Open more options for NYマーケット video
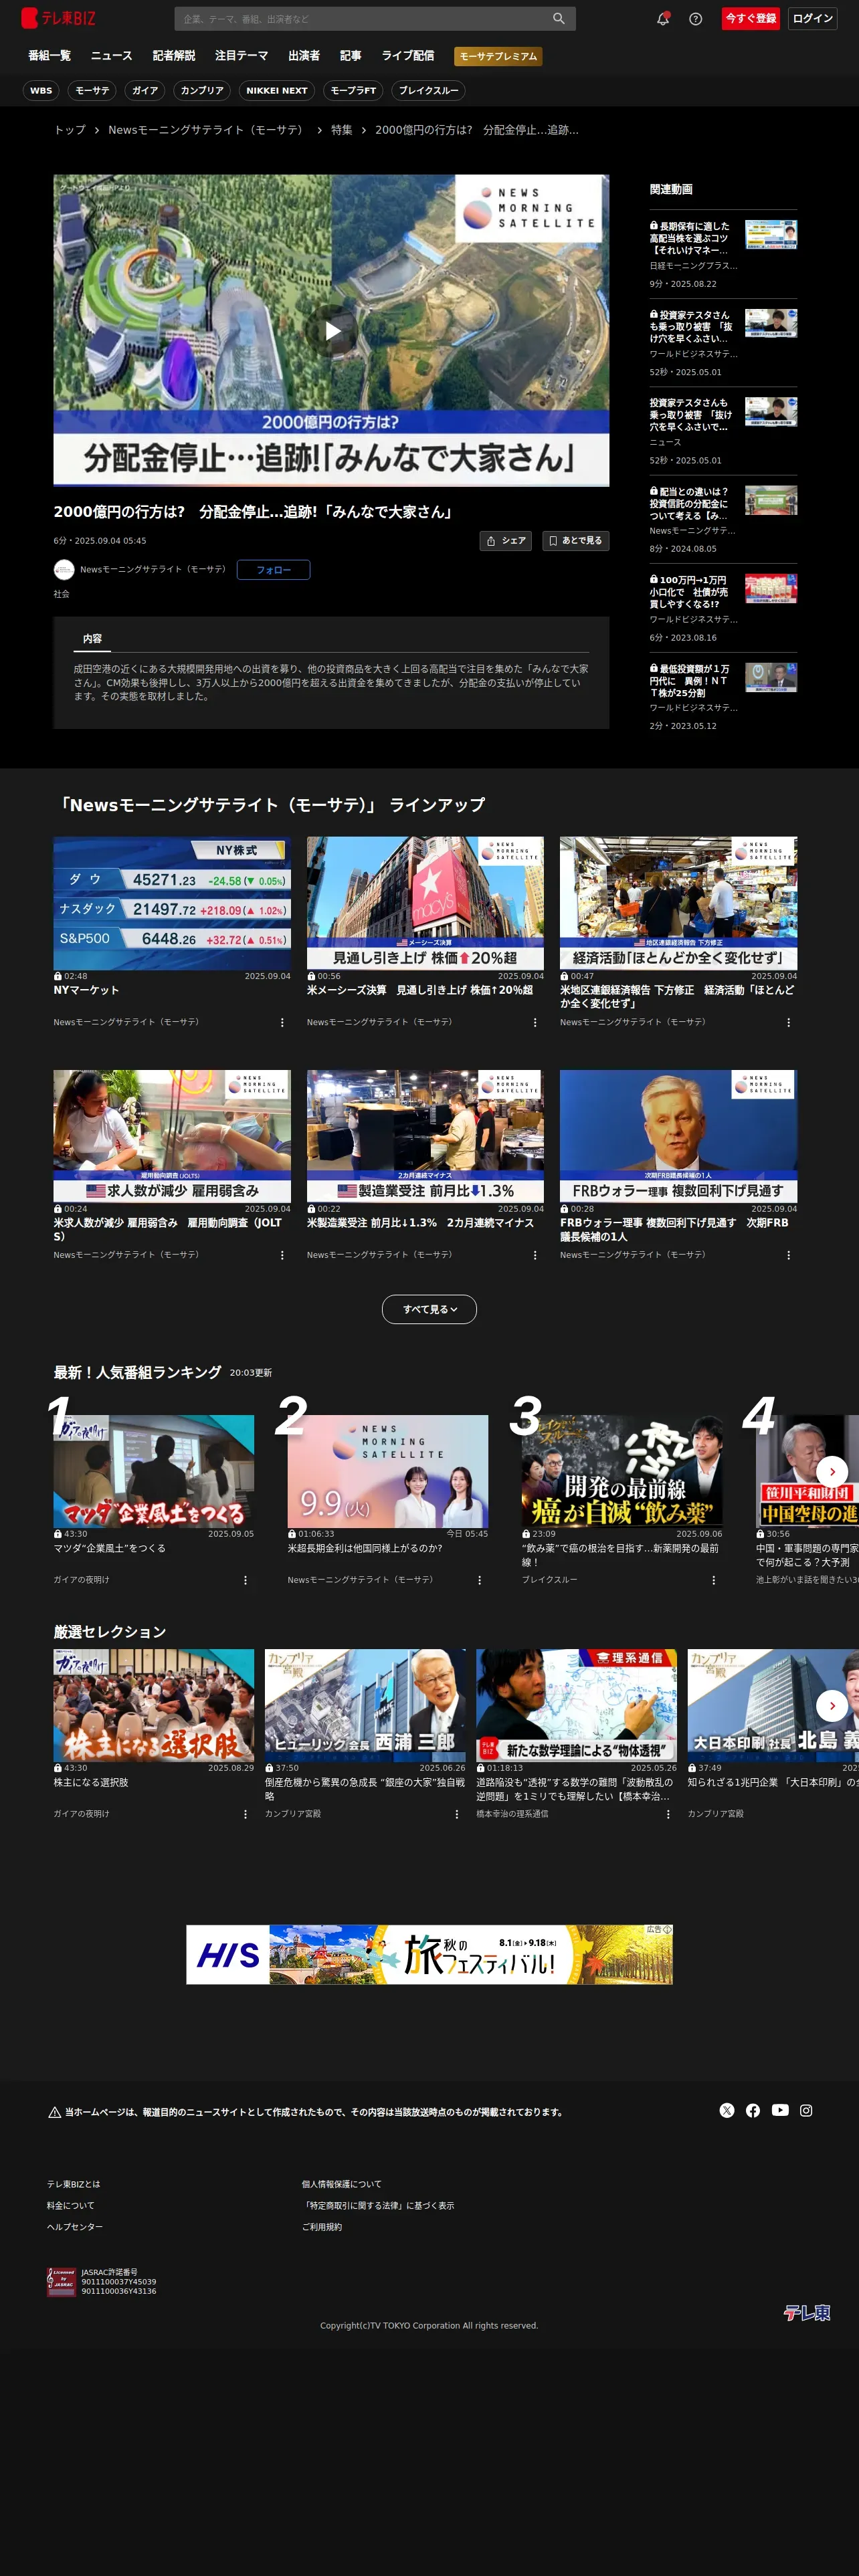 pos(282,1022)
